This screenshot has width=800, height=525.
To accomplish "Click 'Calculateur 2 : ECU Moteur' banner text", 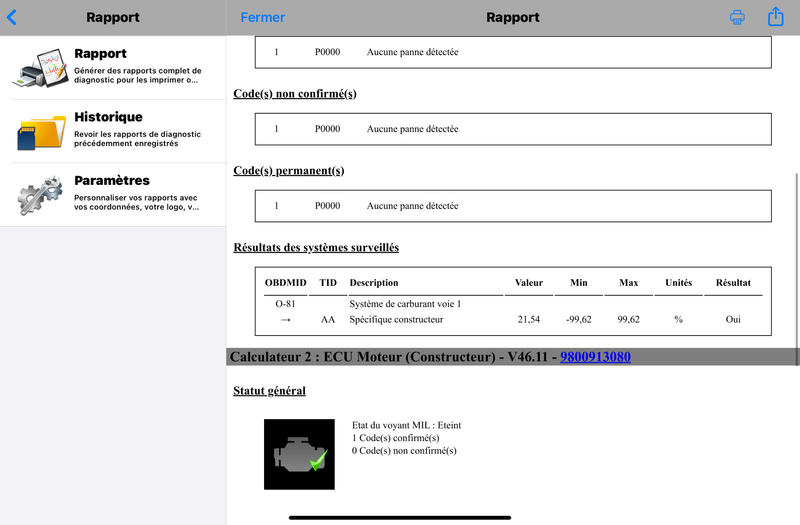I will point(363,357).
